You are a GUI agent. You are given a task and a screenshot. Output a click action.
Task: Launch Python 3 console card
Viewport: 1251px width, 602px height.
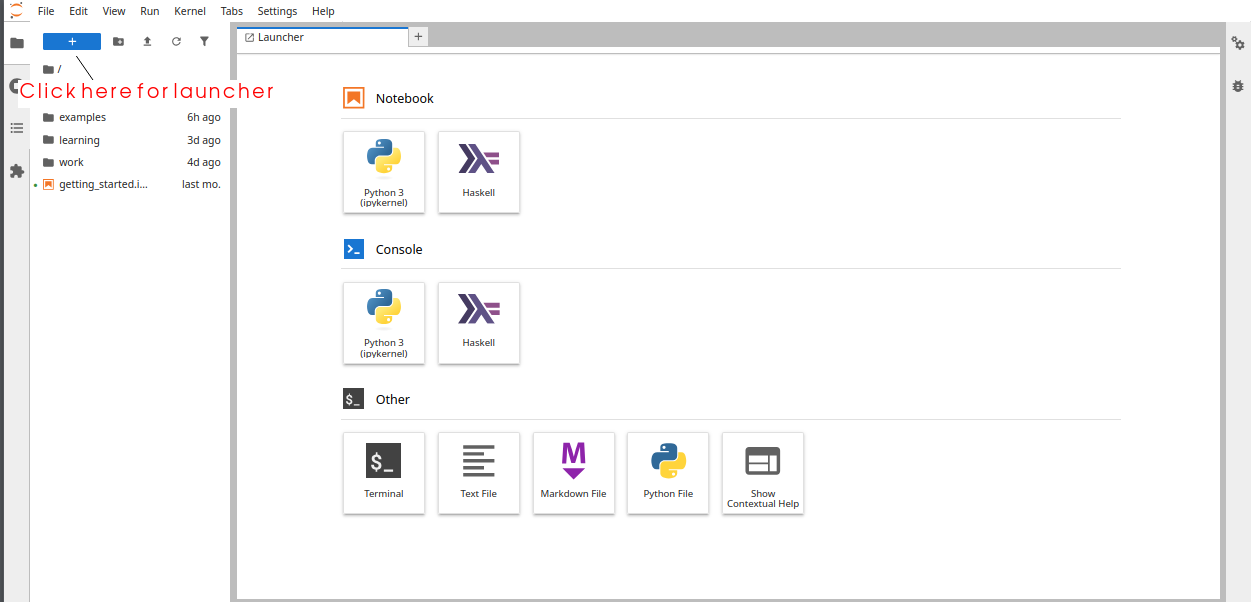pyautogui.click(x=384, y=323)
